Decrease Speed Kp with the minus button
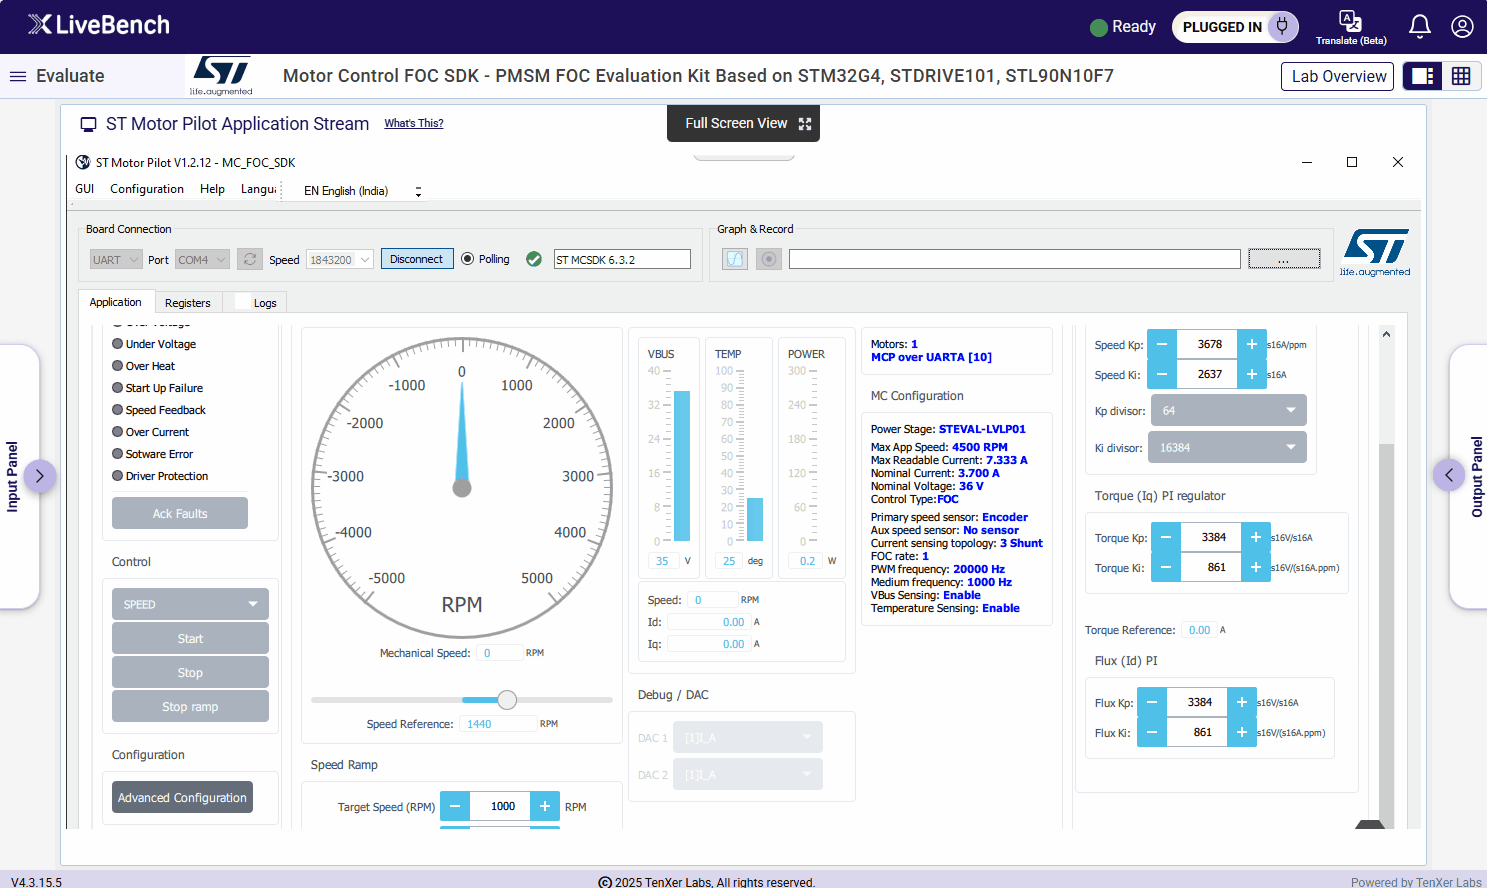This screenshot has width=1487, height=888. (x=1162, y=344)
